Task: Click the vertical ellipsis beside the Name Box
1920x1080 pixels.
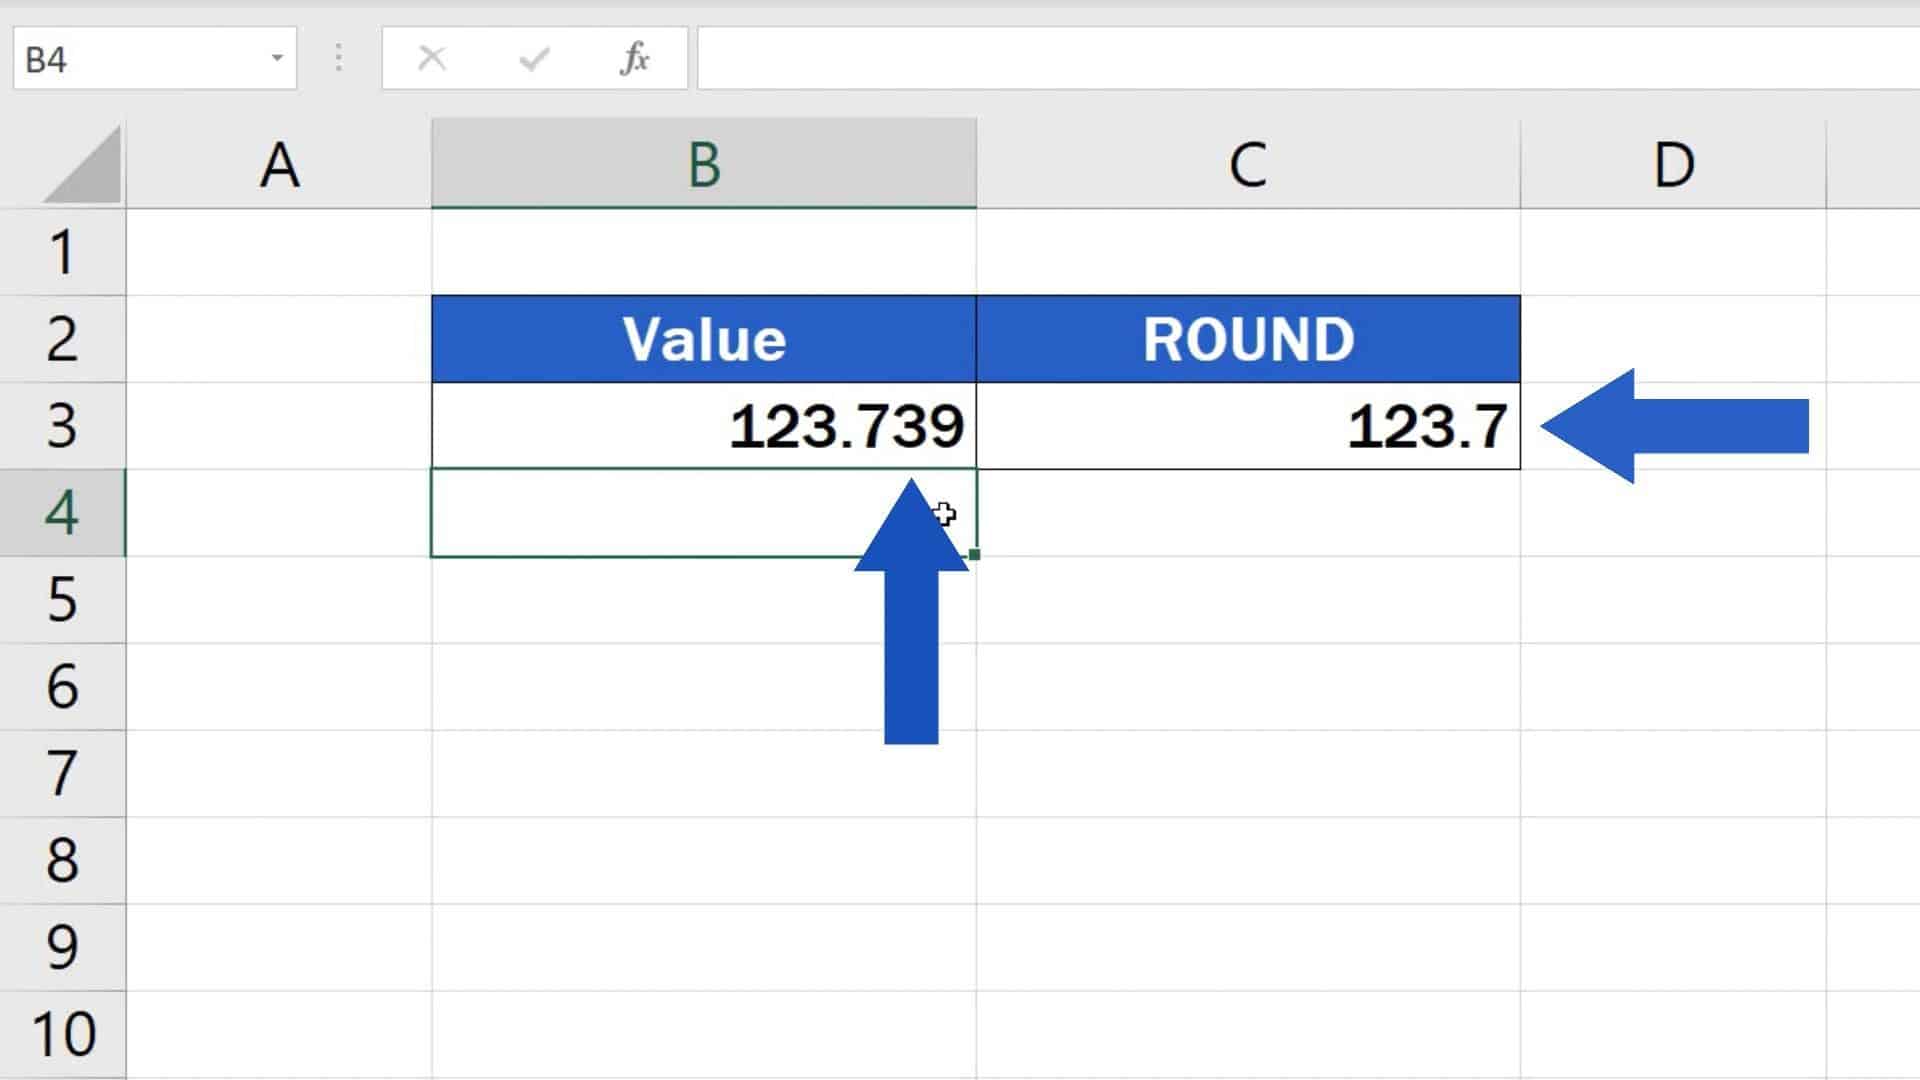Action: (338, 58)
